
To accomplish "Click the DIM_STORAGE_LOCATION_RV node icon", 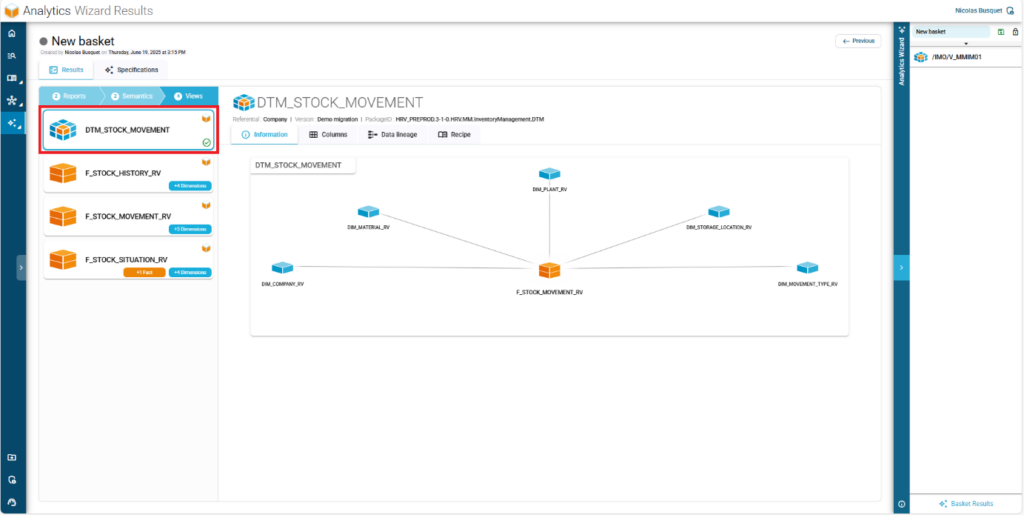I will 718,212.
